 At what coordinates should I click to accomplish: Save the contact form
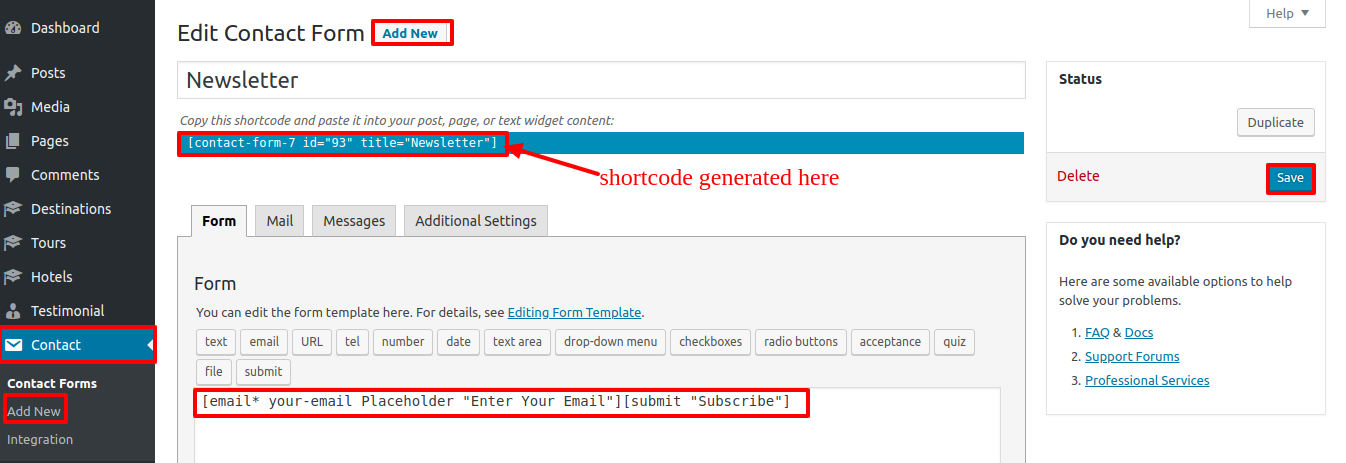[x=1290, y=178]
